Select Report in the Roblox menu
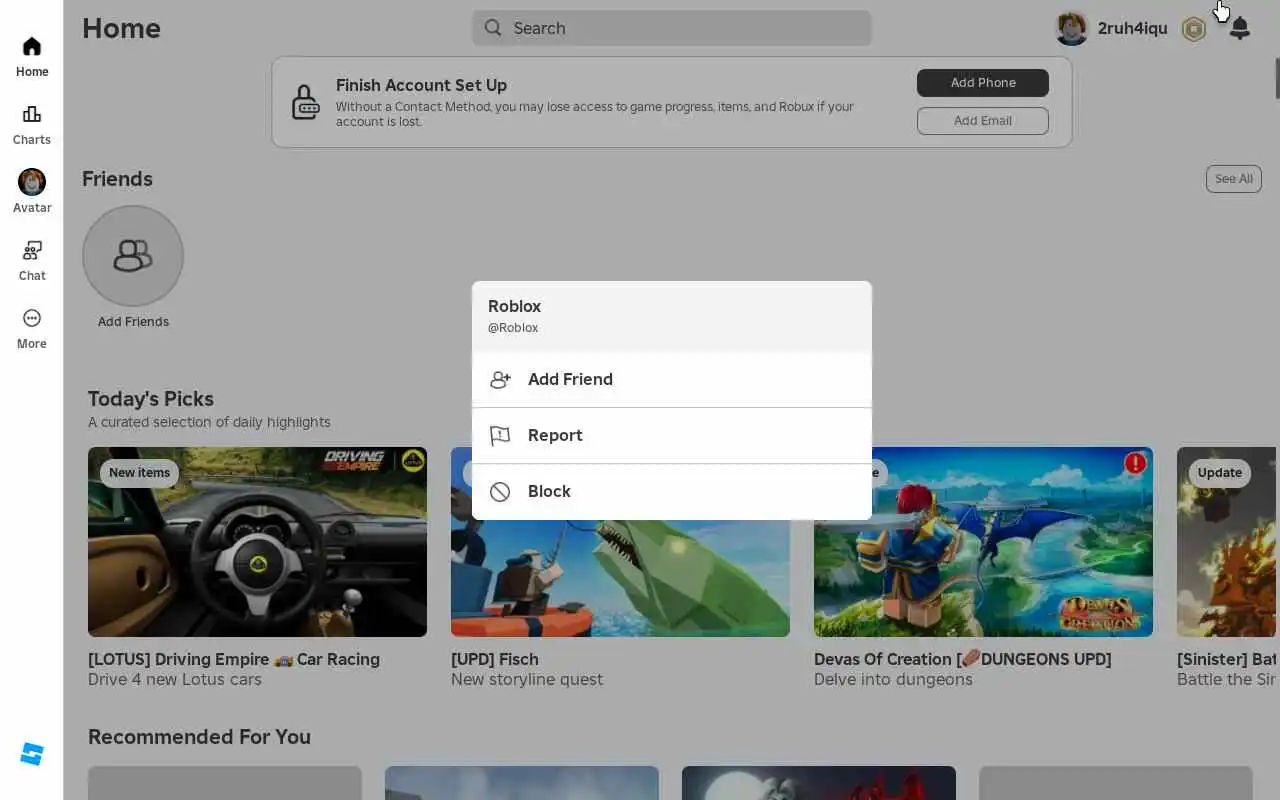1280x800 pixels. tap(672, 435)
